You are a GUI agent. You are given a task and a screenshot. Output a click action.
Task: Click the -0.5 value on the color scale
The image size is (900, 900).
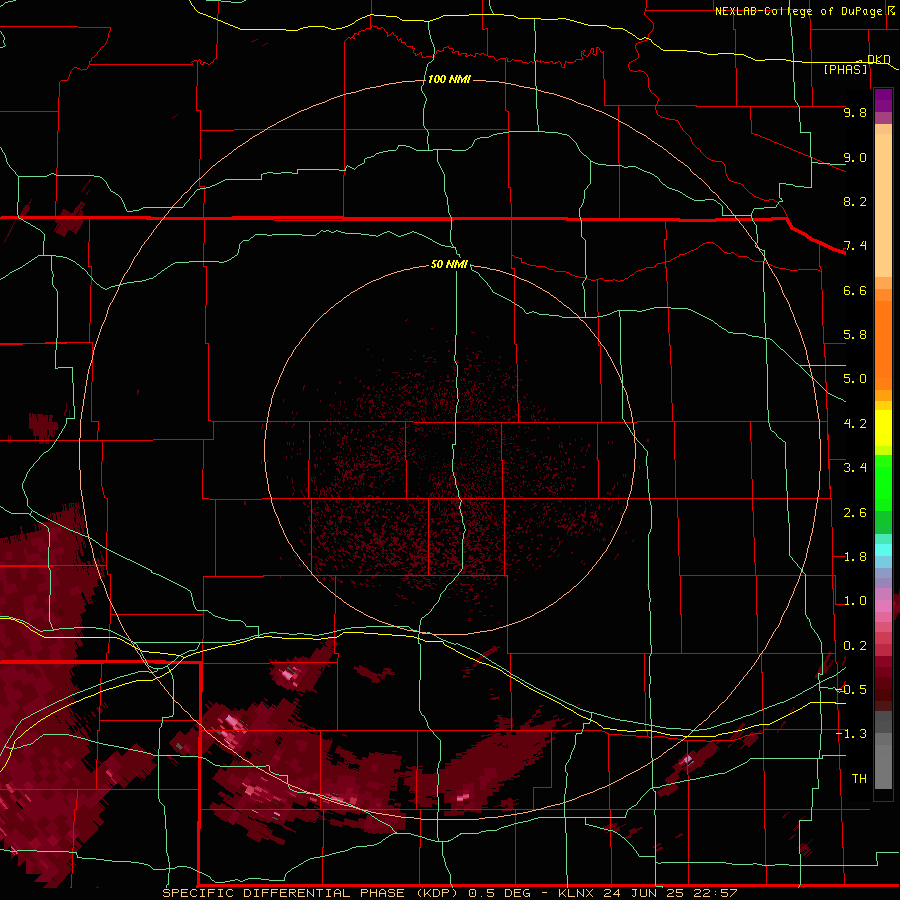click(x=851, y=690)
